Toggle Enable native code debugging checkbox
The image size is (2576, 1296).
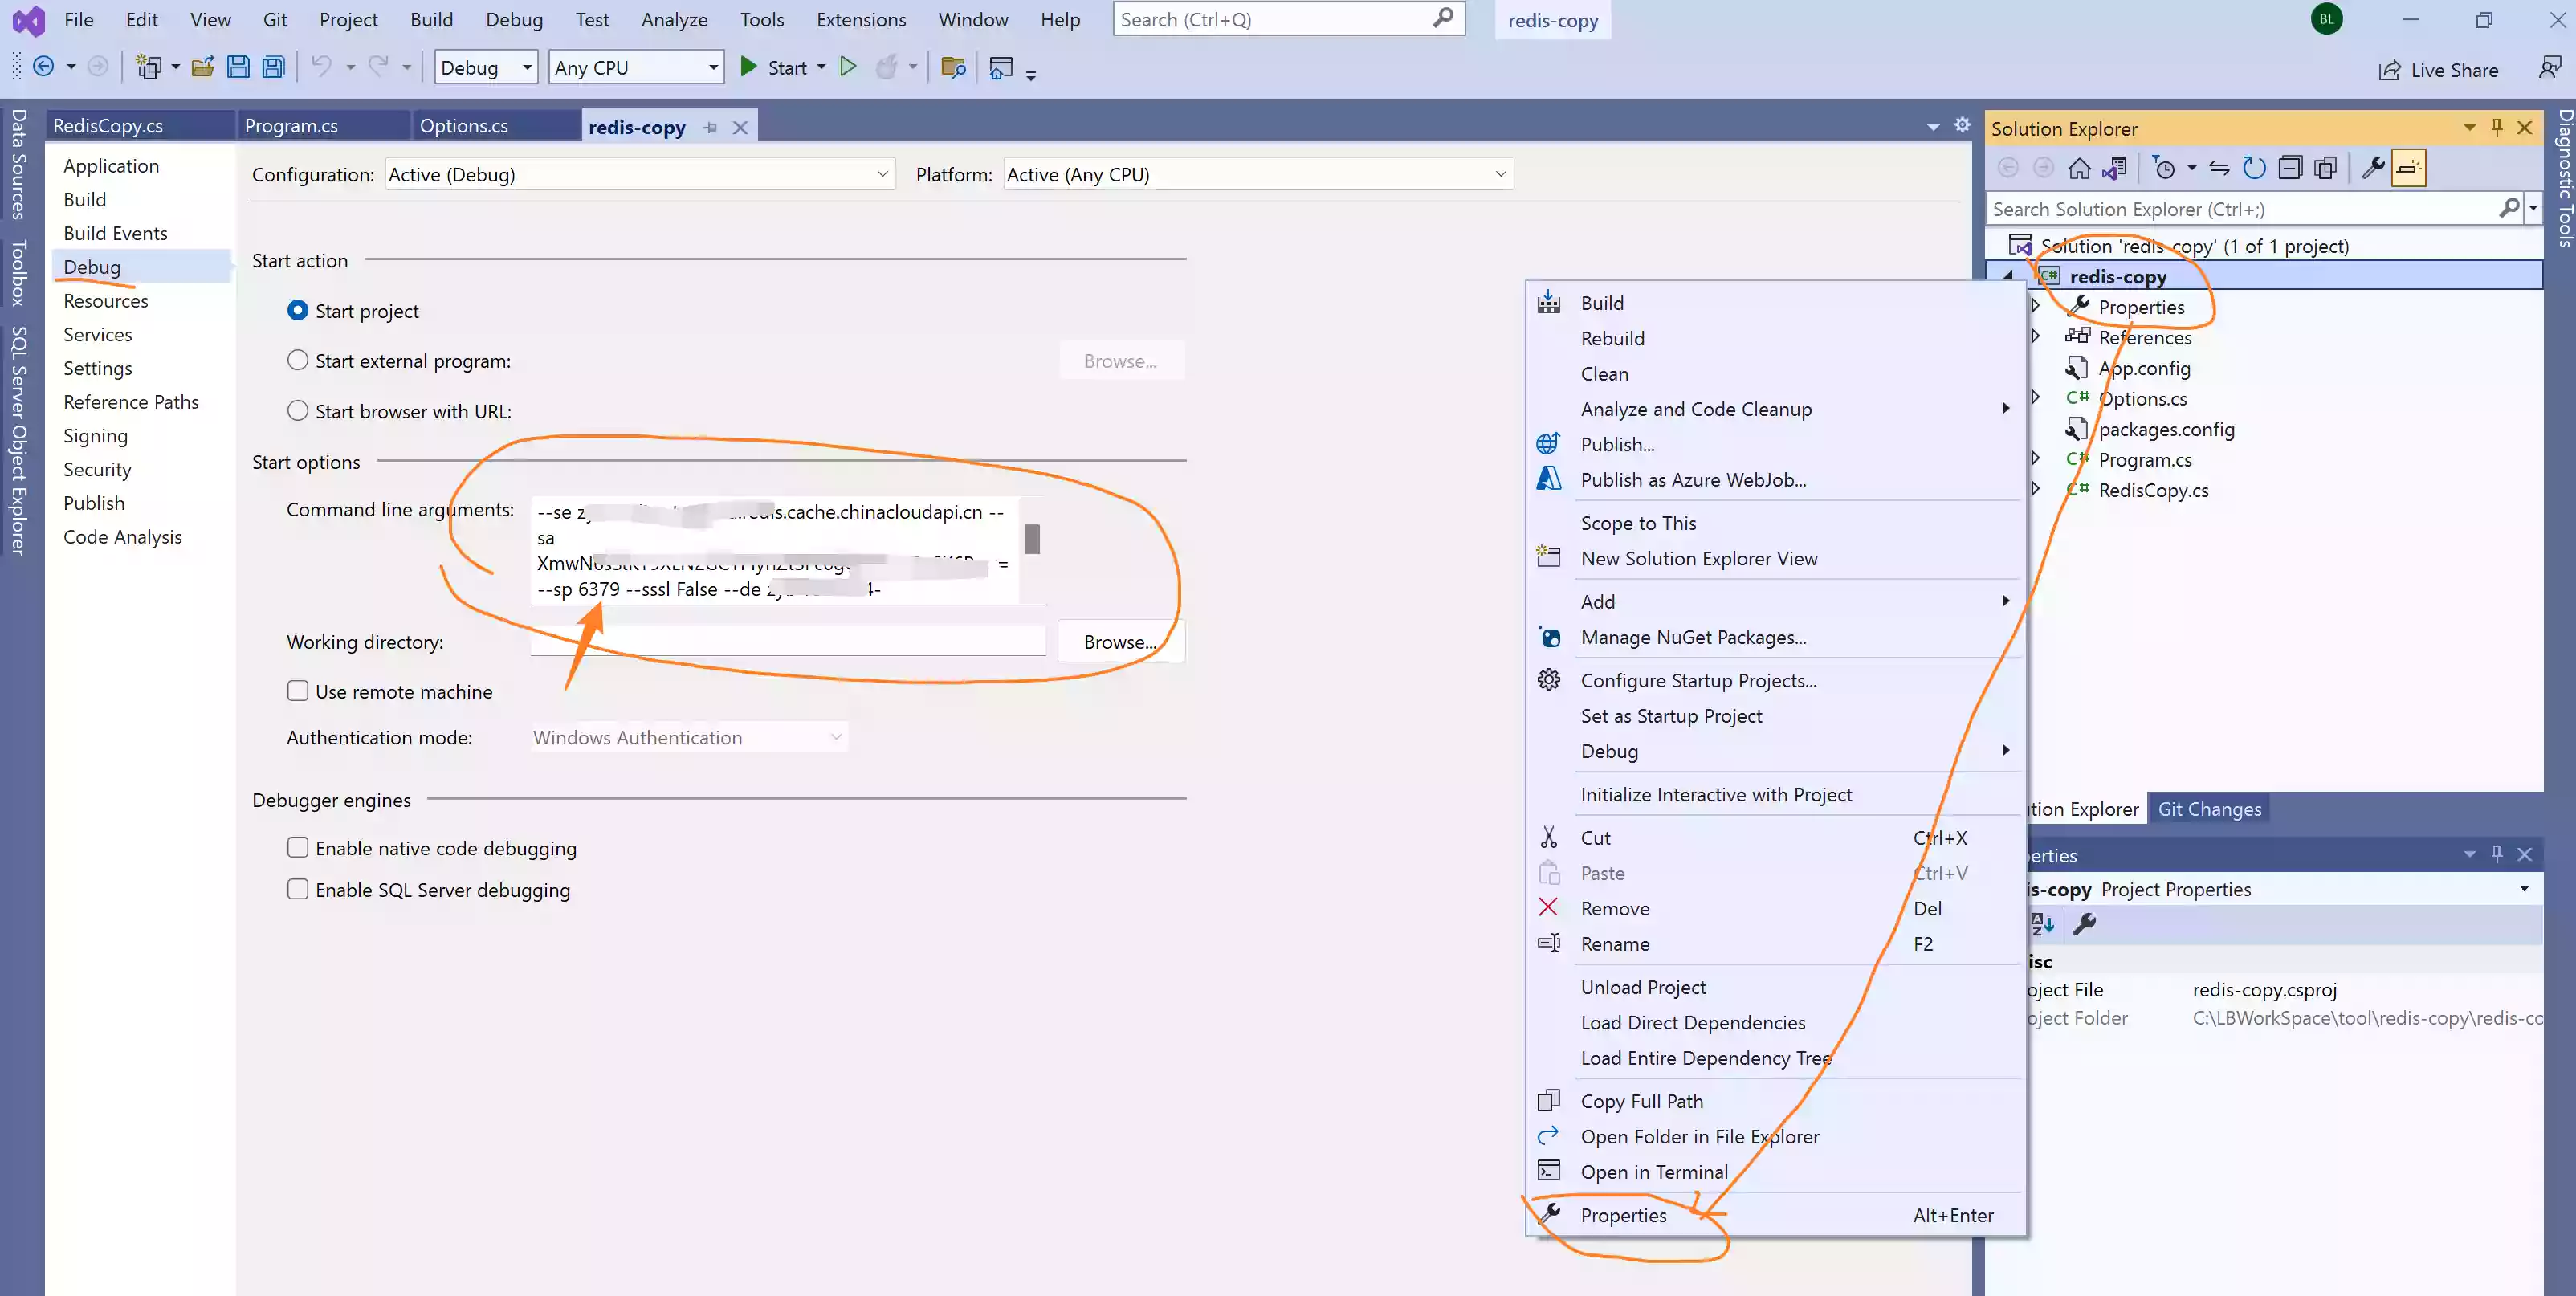297,846
